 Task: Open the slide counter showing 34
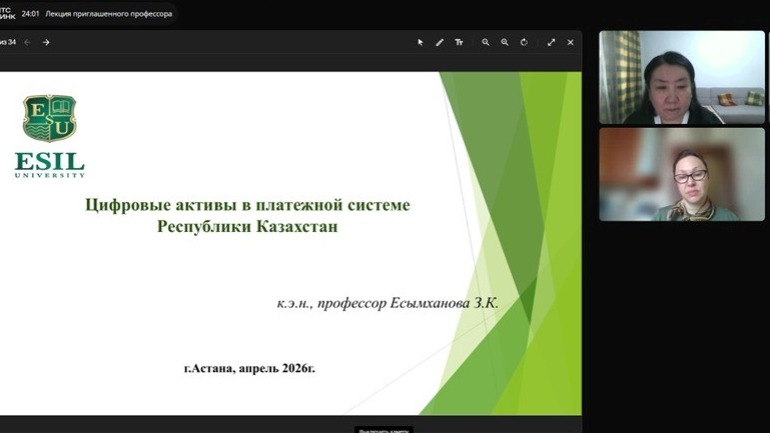coord(8,42)
